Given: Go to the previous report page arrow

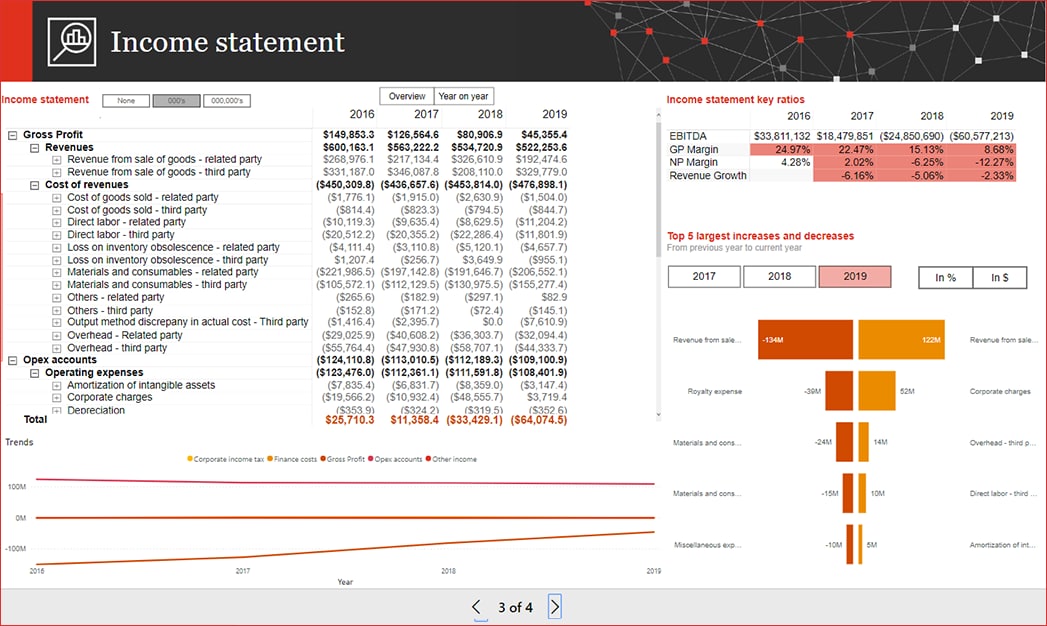Looking at the screenshot, I should 476,606.
